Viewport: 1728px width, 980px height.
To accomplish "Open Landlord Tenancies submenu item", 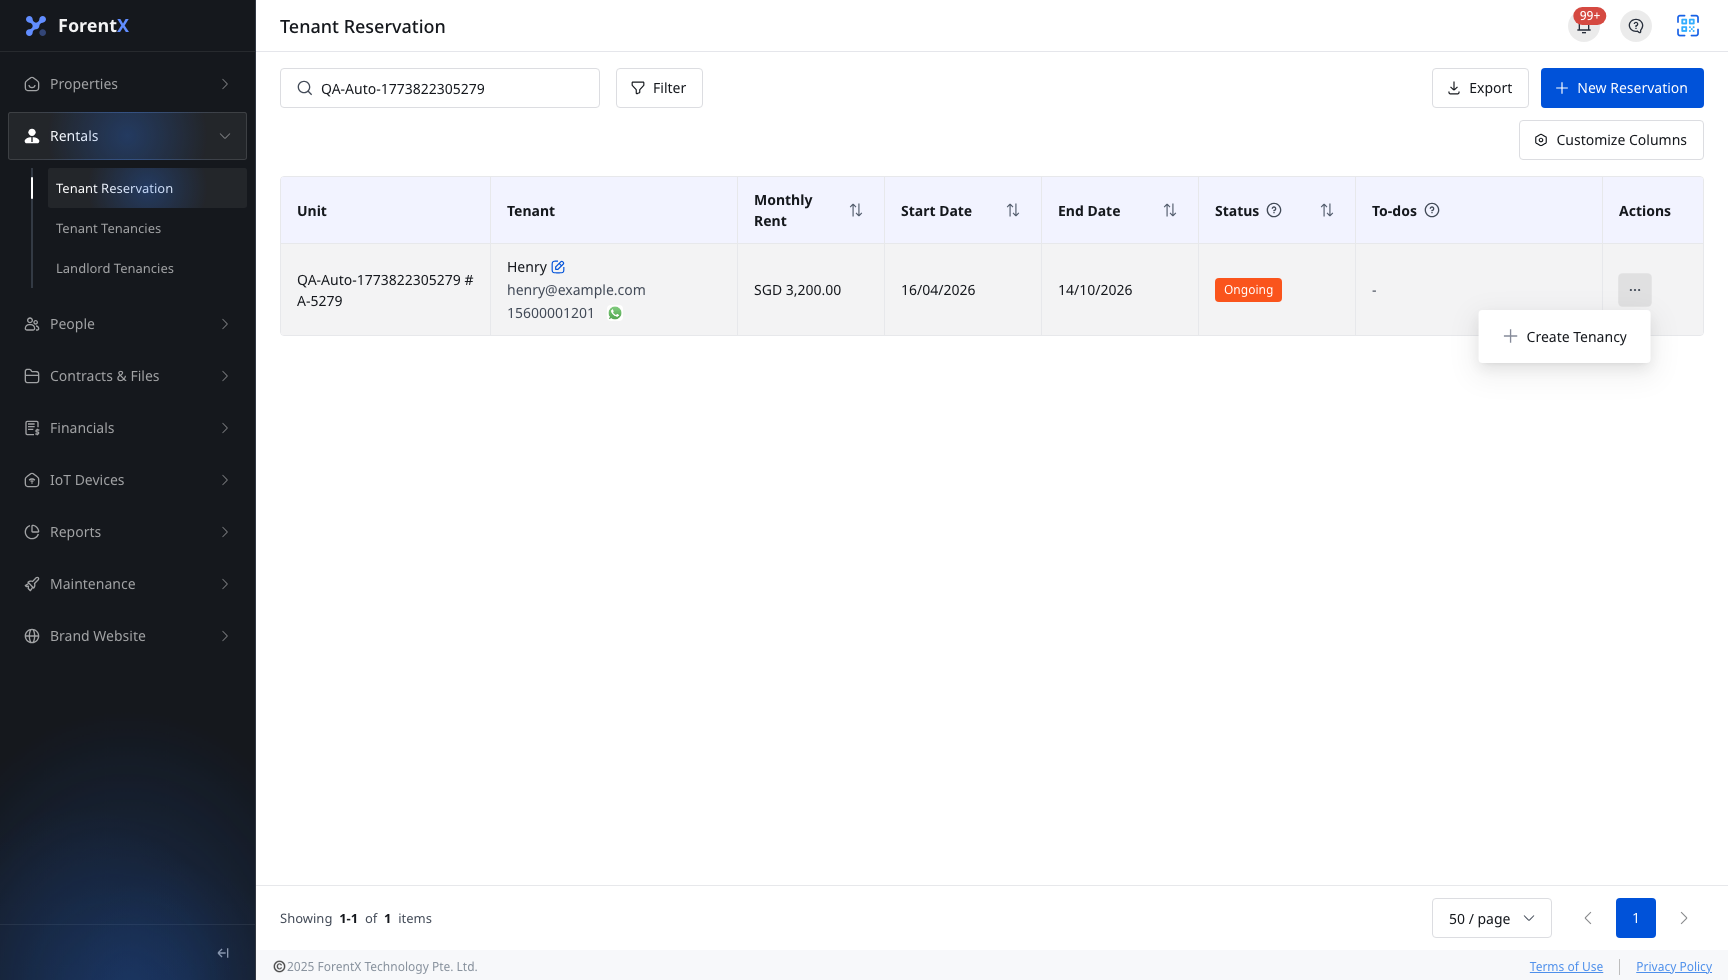I will pyautogui.click(x=147, y=268).
